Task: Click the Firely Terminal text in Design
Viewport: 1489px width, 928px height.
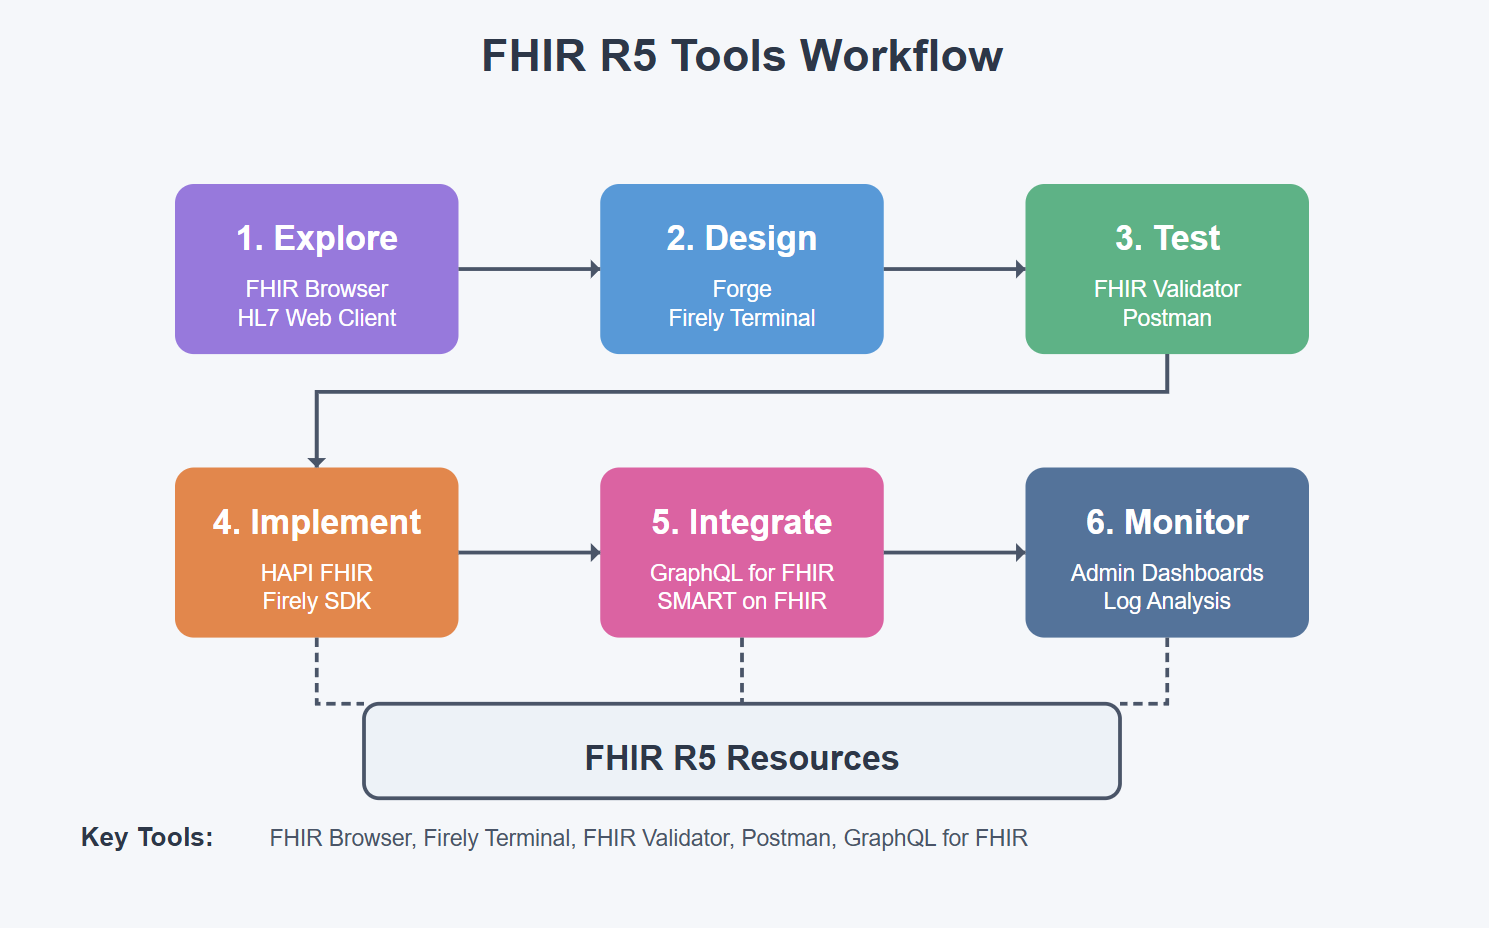Action: pos(741,318)
